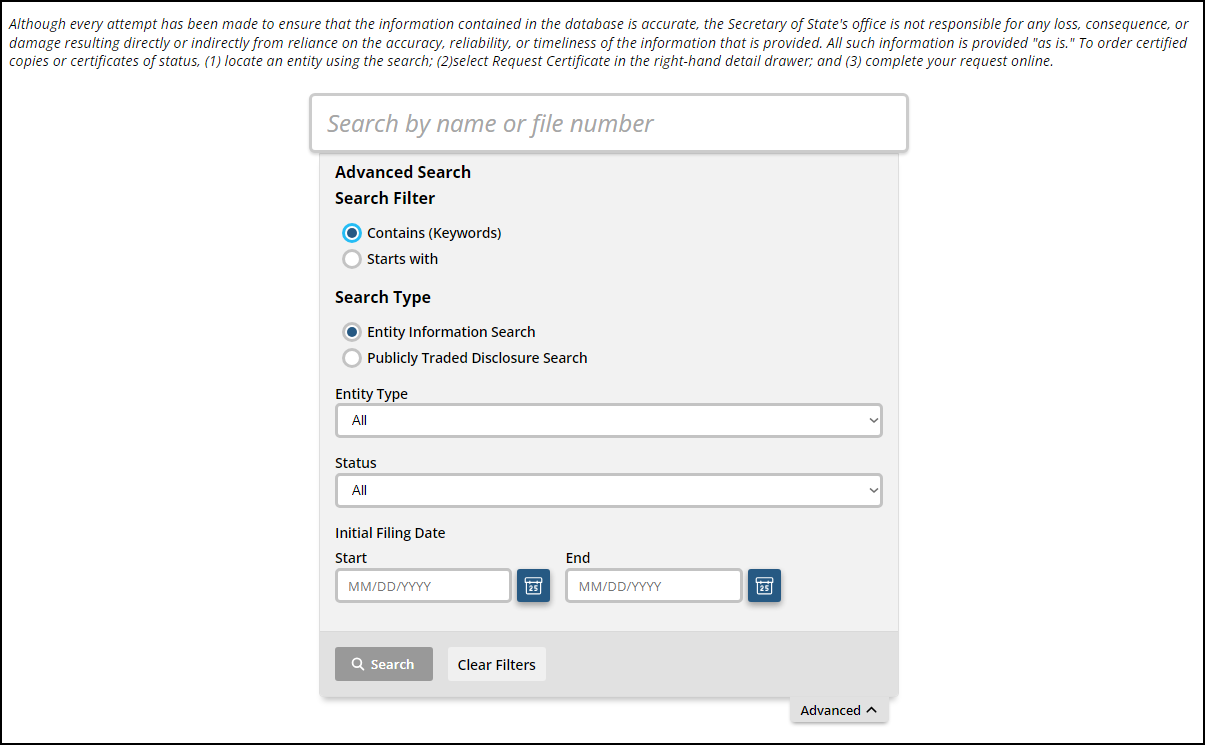This screenshot has width=1205, height=745.
Task: Select the Starts with radio option
Action: coord(352,259)
